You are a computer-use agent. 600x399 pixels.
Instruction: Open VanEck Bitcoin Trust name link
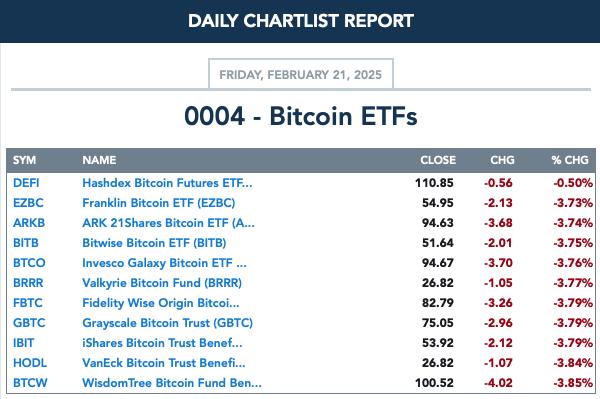tap(164, 363)
